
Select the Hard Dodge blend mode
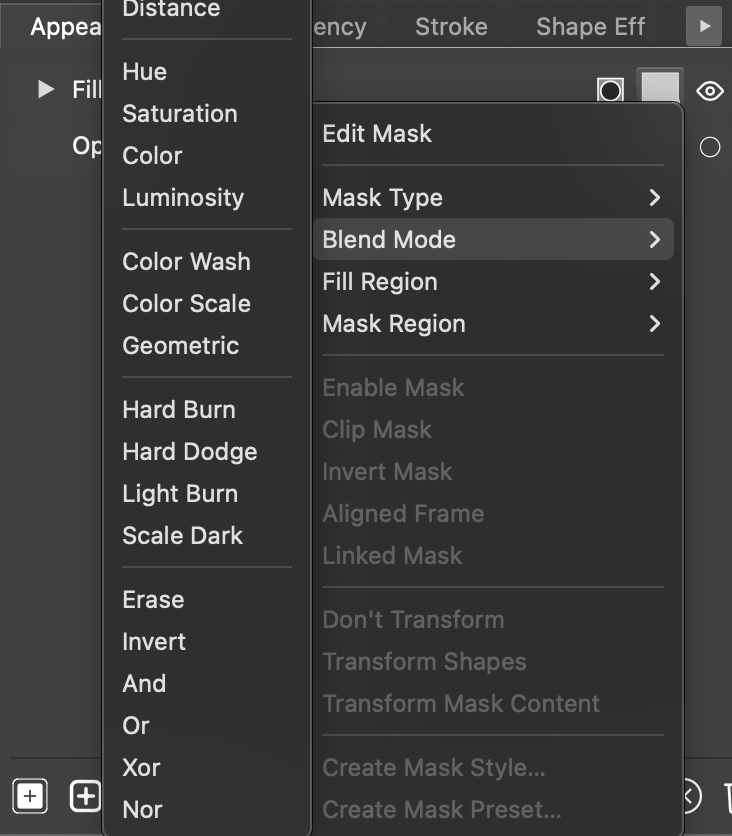190,452
